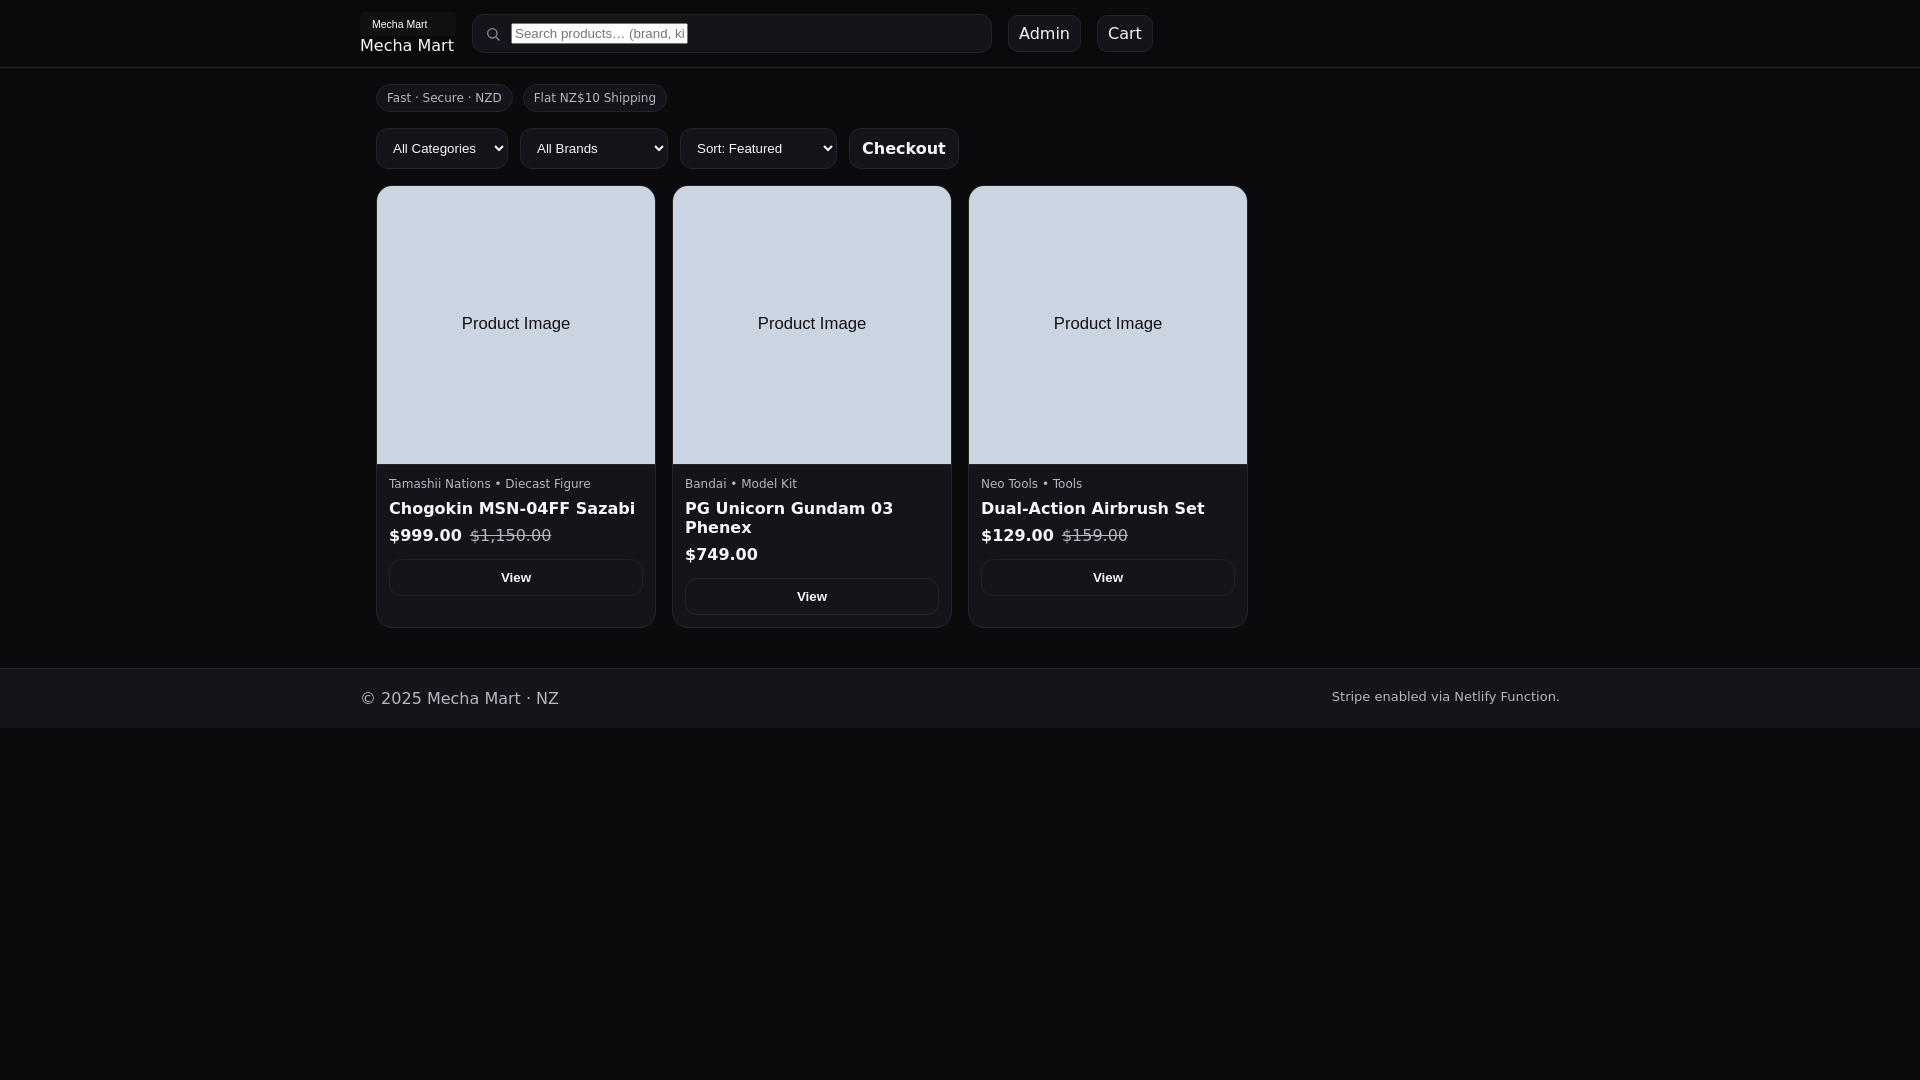Click the Chogokin MSN-04FF Sazabi title
Screen dimensions: 1920x1080
tap(512, 509)
